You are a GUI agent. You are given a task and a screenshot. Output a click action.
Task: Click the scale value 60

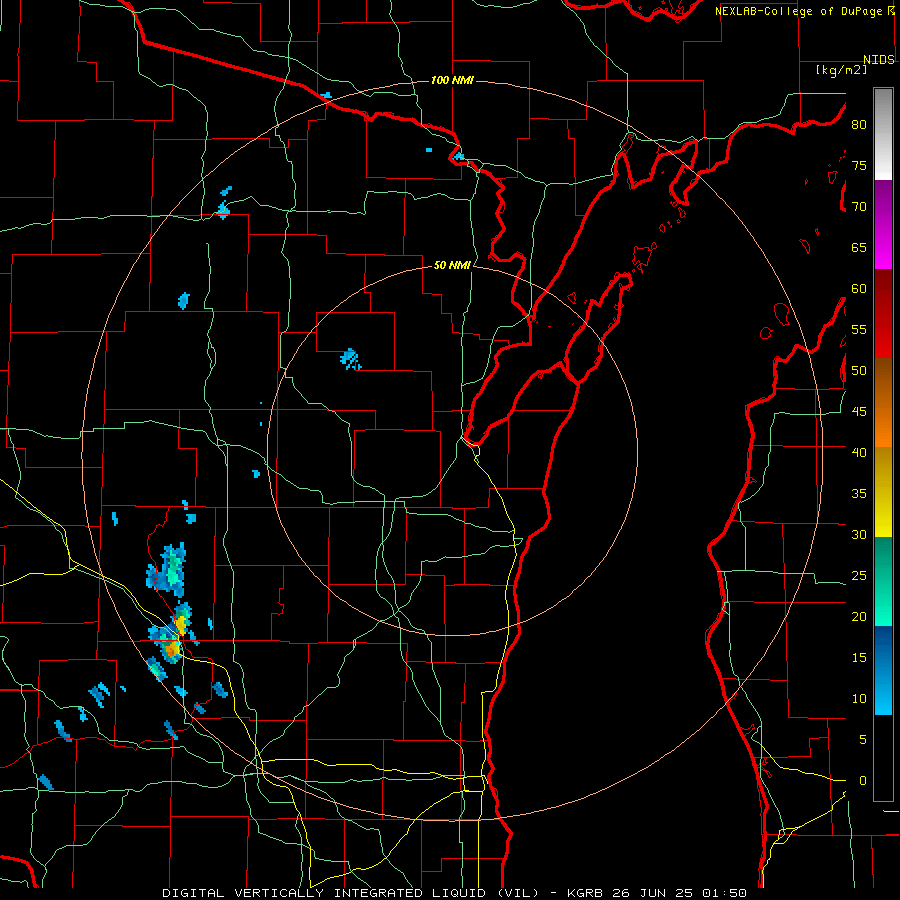[x=859, y=289]
